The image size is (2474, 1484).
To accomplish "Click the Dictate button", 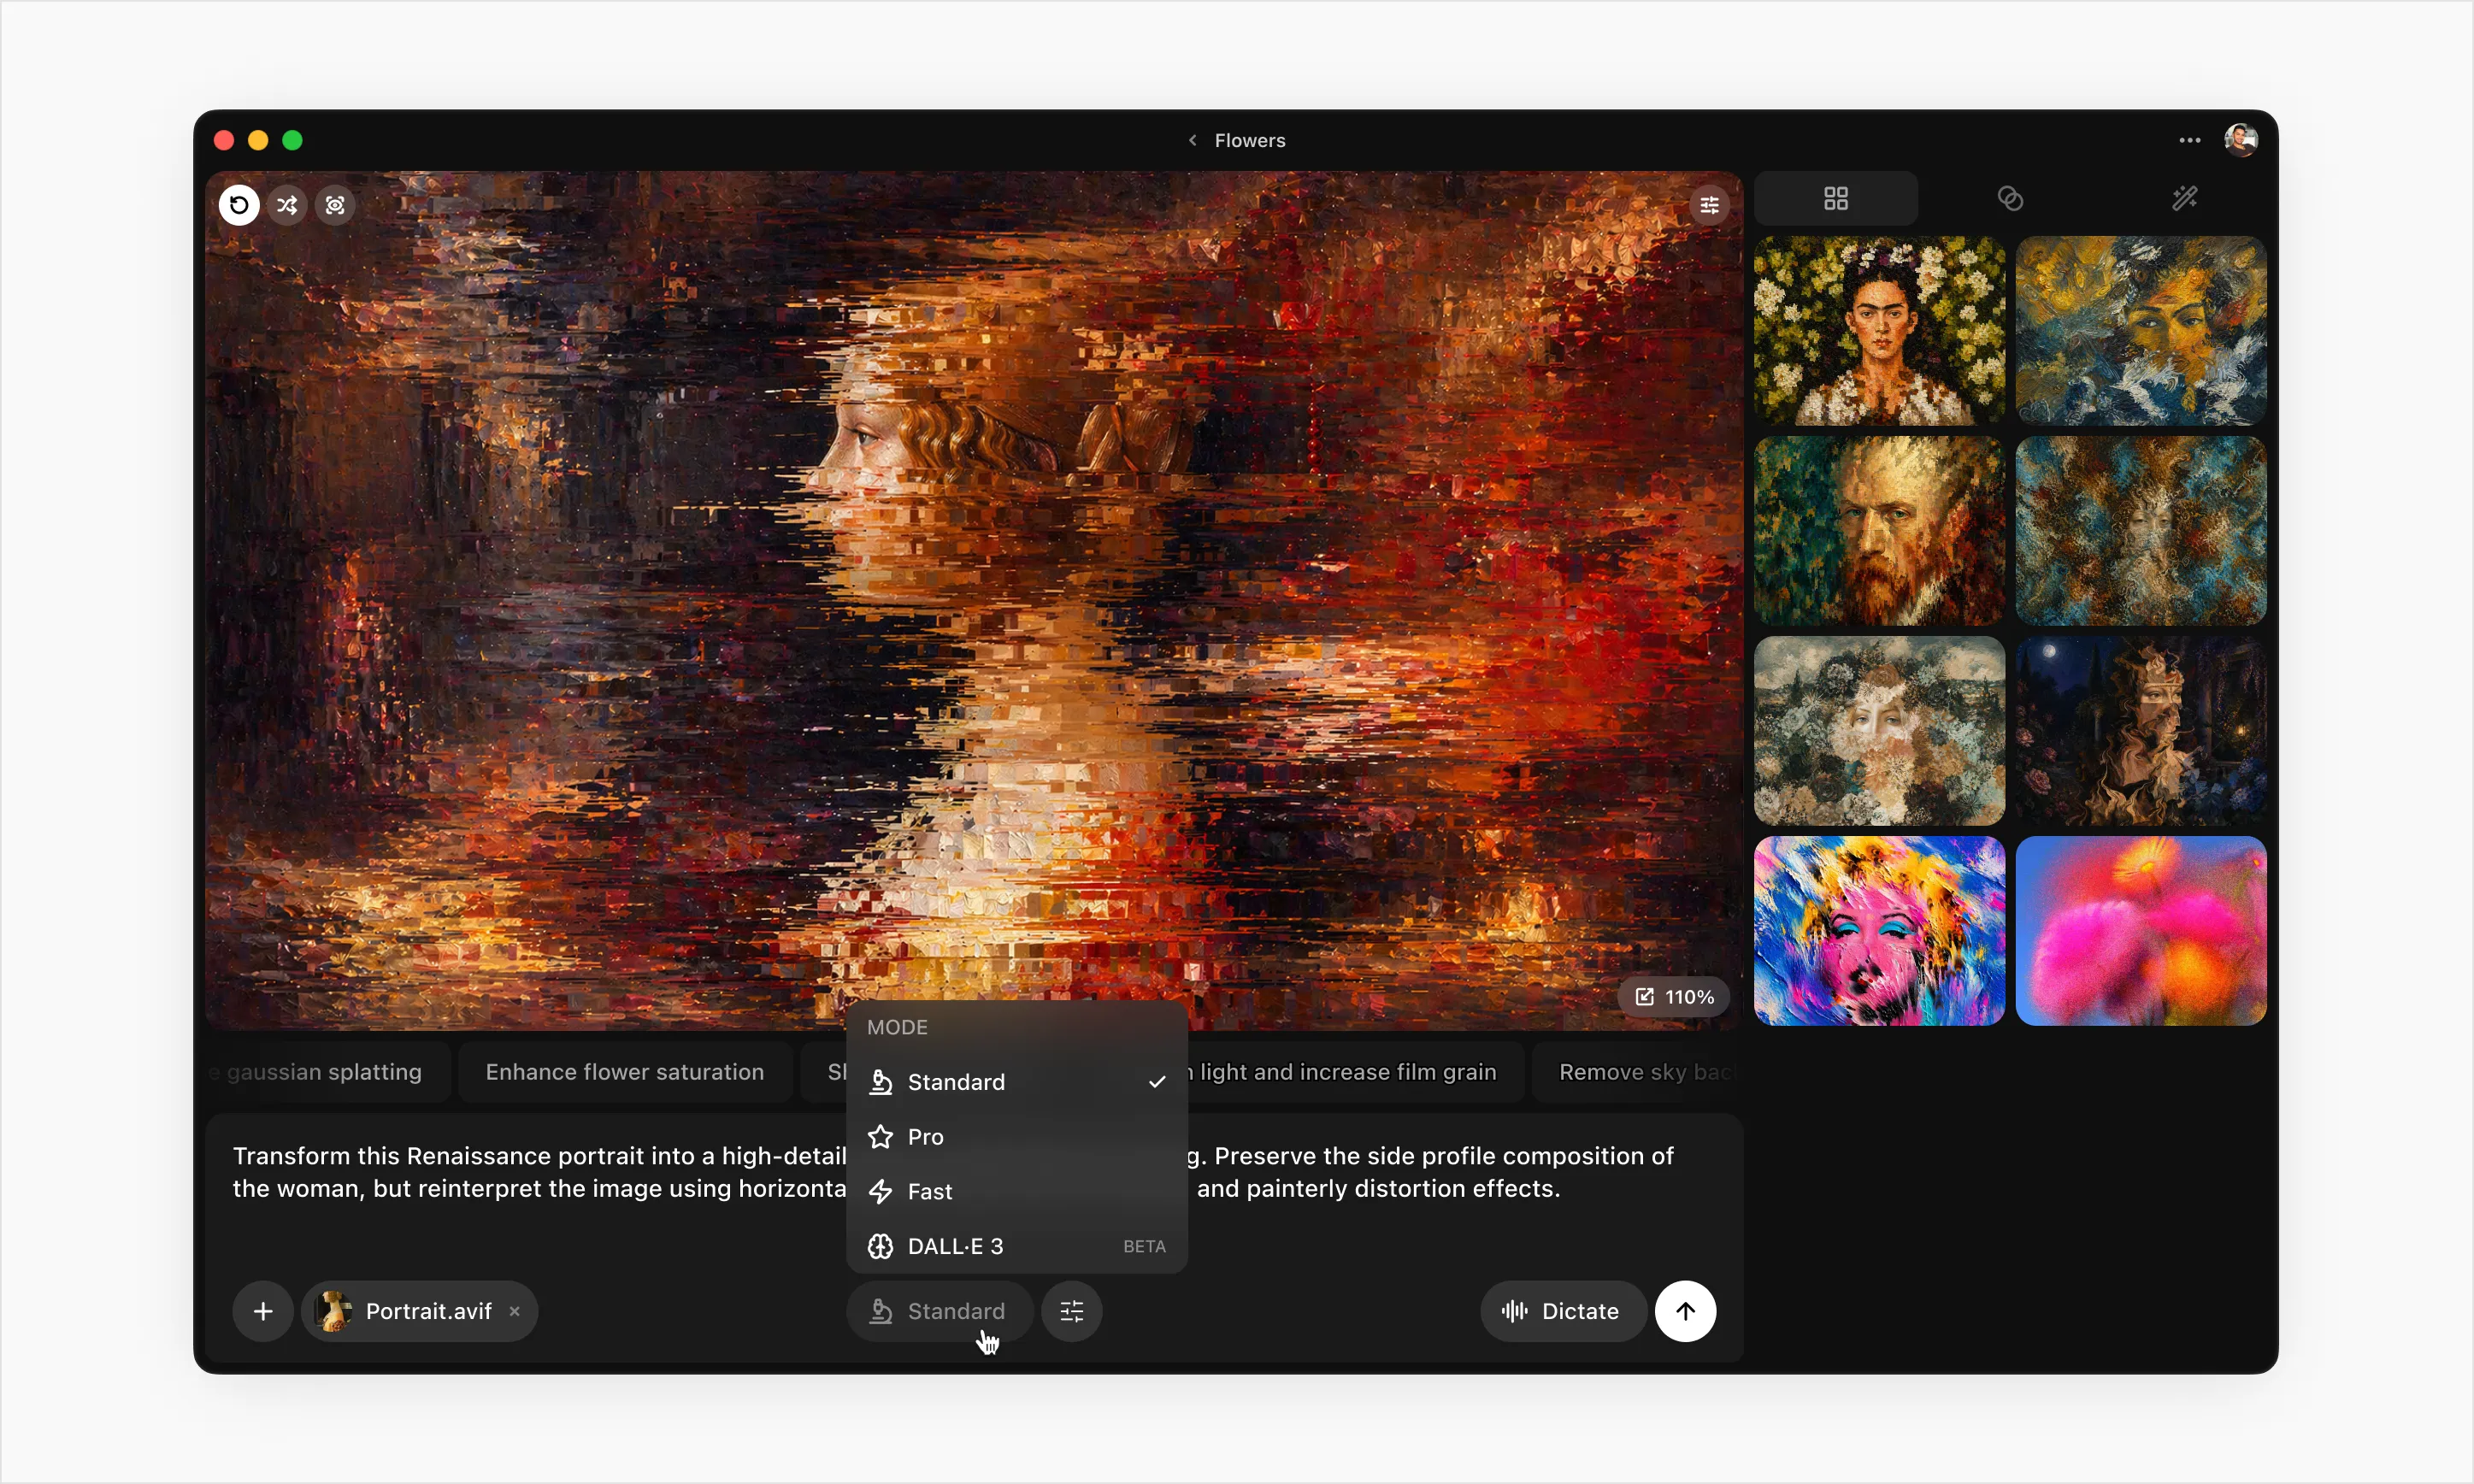I will tap(1563, 1311).
